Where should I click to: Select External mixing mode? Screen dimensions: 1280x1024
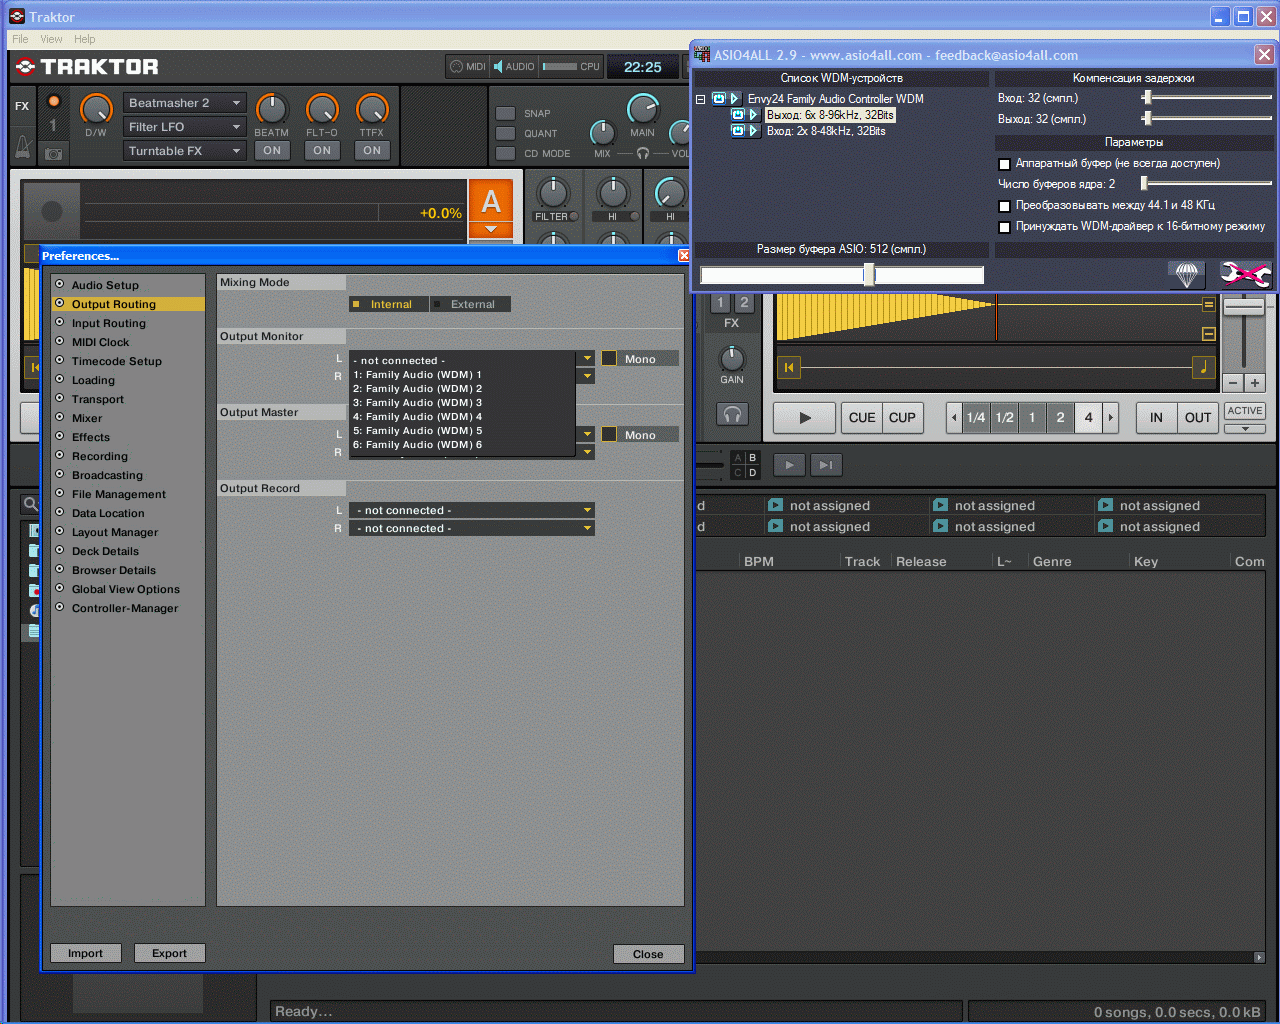tap(471, 304)
